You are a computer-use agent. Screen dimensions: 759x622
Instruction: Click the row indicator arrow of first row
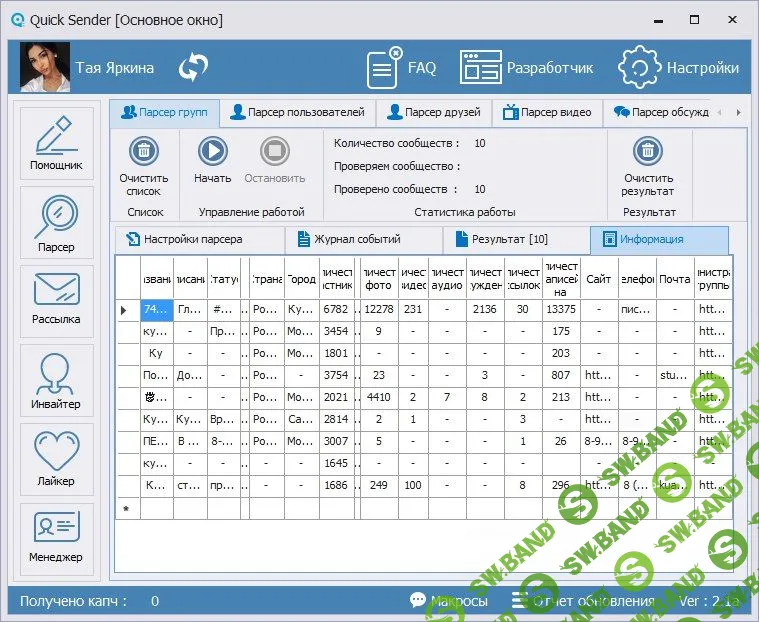[x=124, y=310]
